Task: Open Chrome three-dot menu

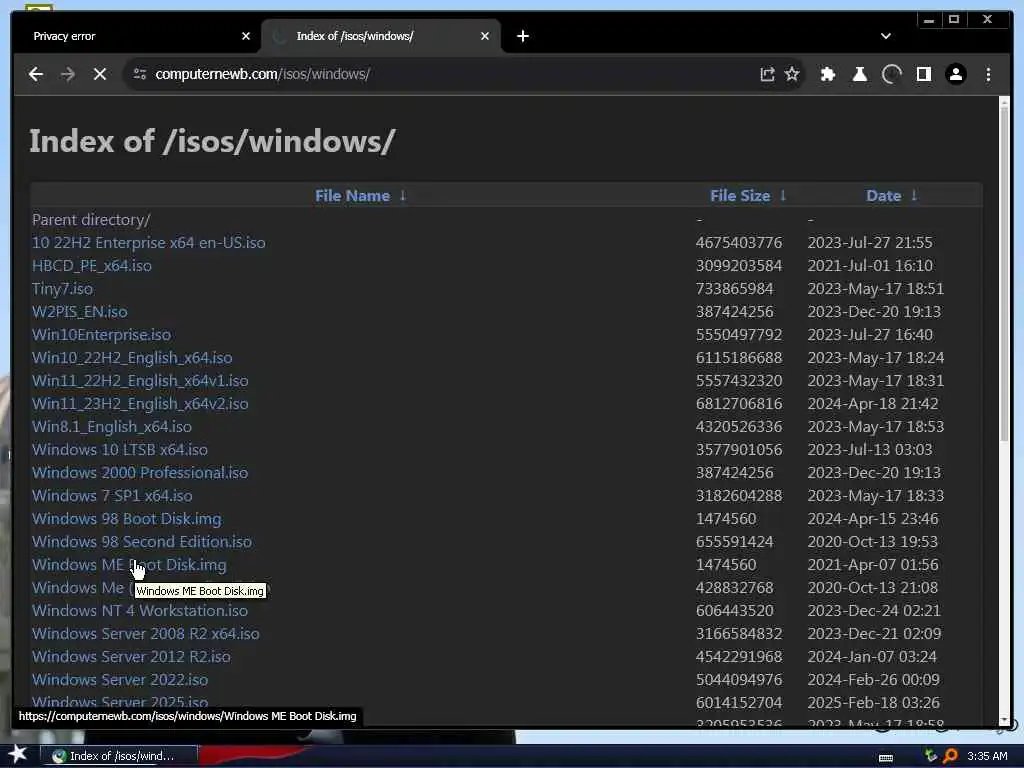Action: [x=988, y=74]
